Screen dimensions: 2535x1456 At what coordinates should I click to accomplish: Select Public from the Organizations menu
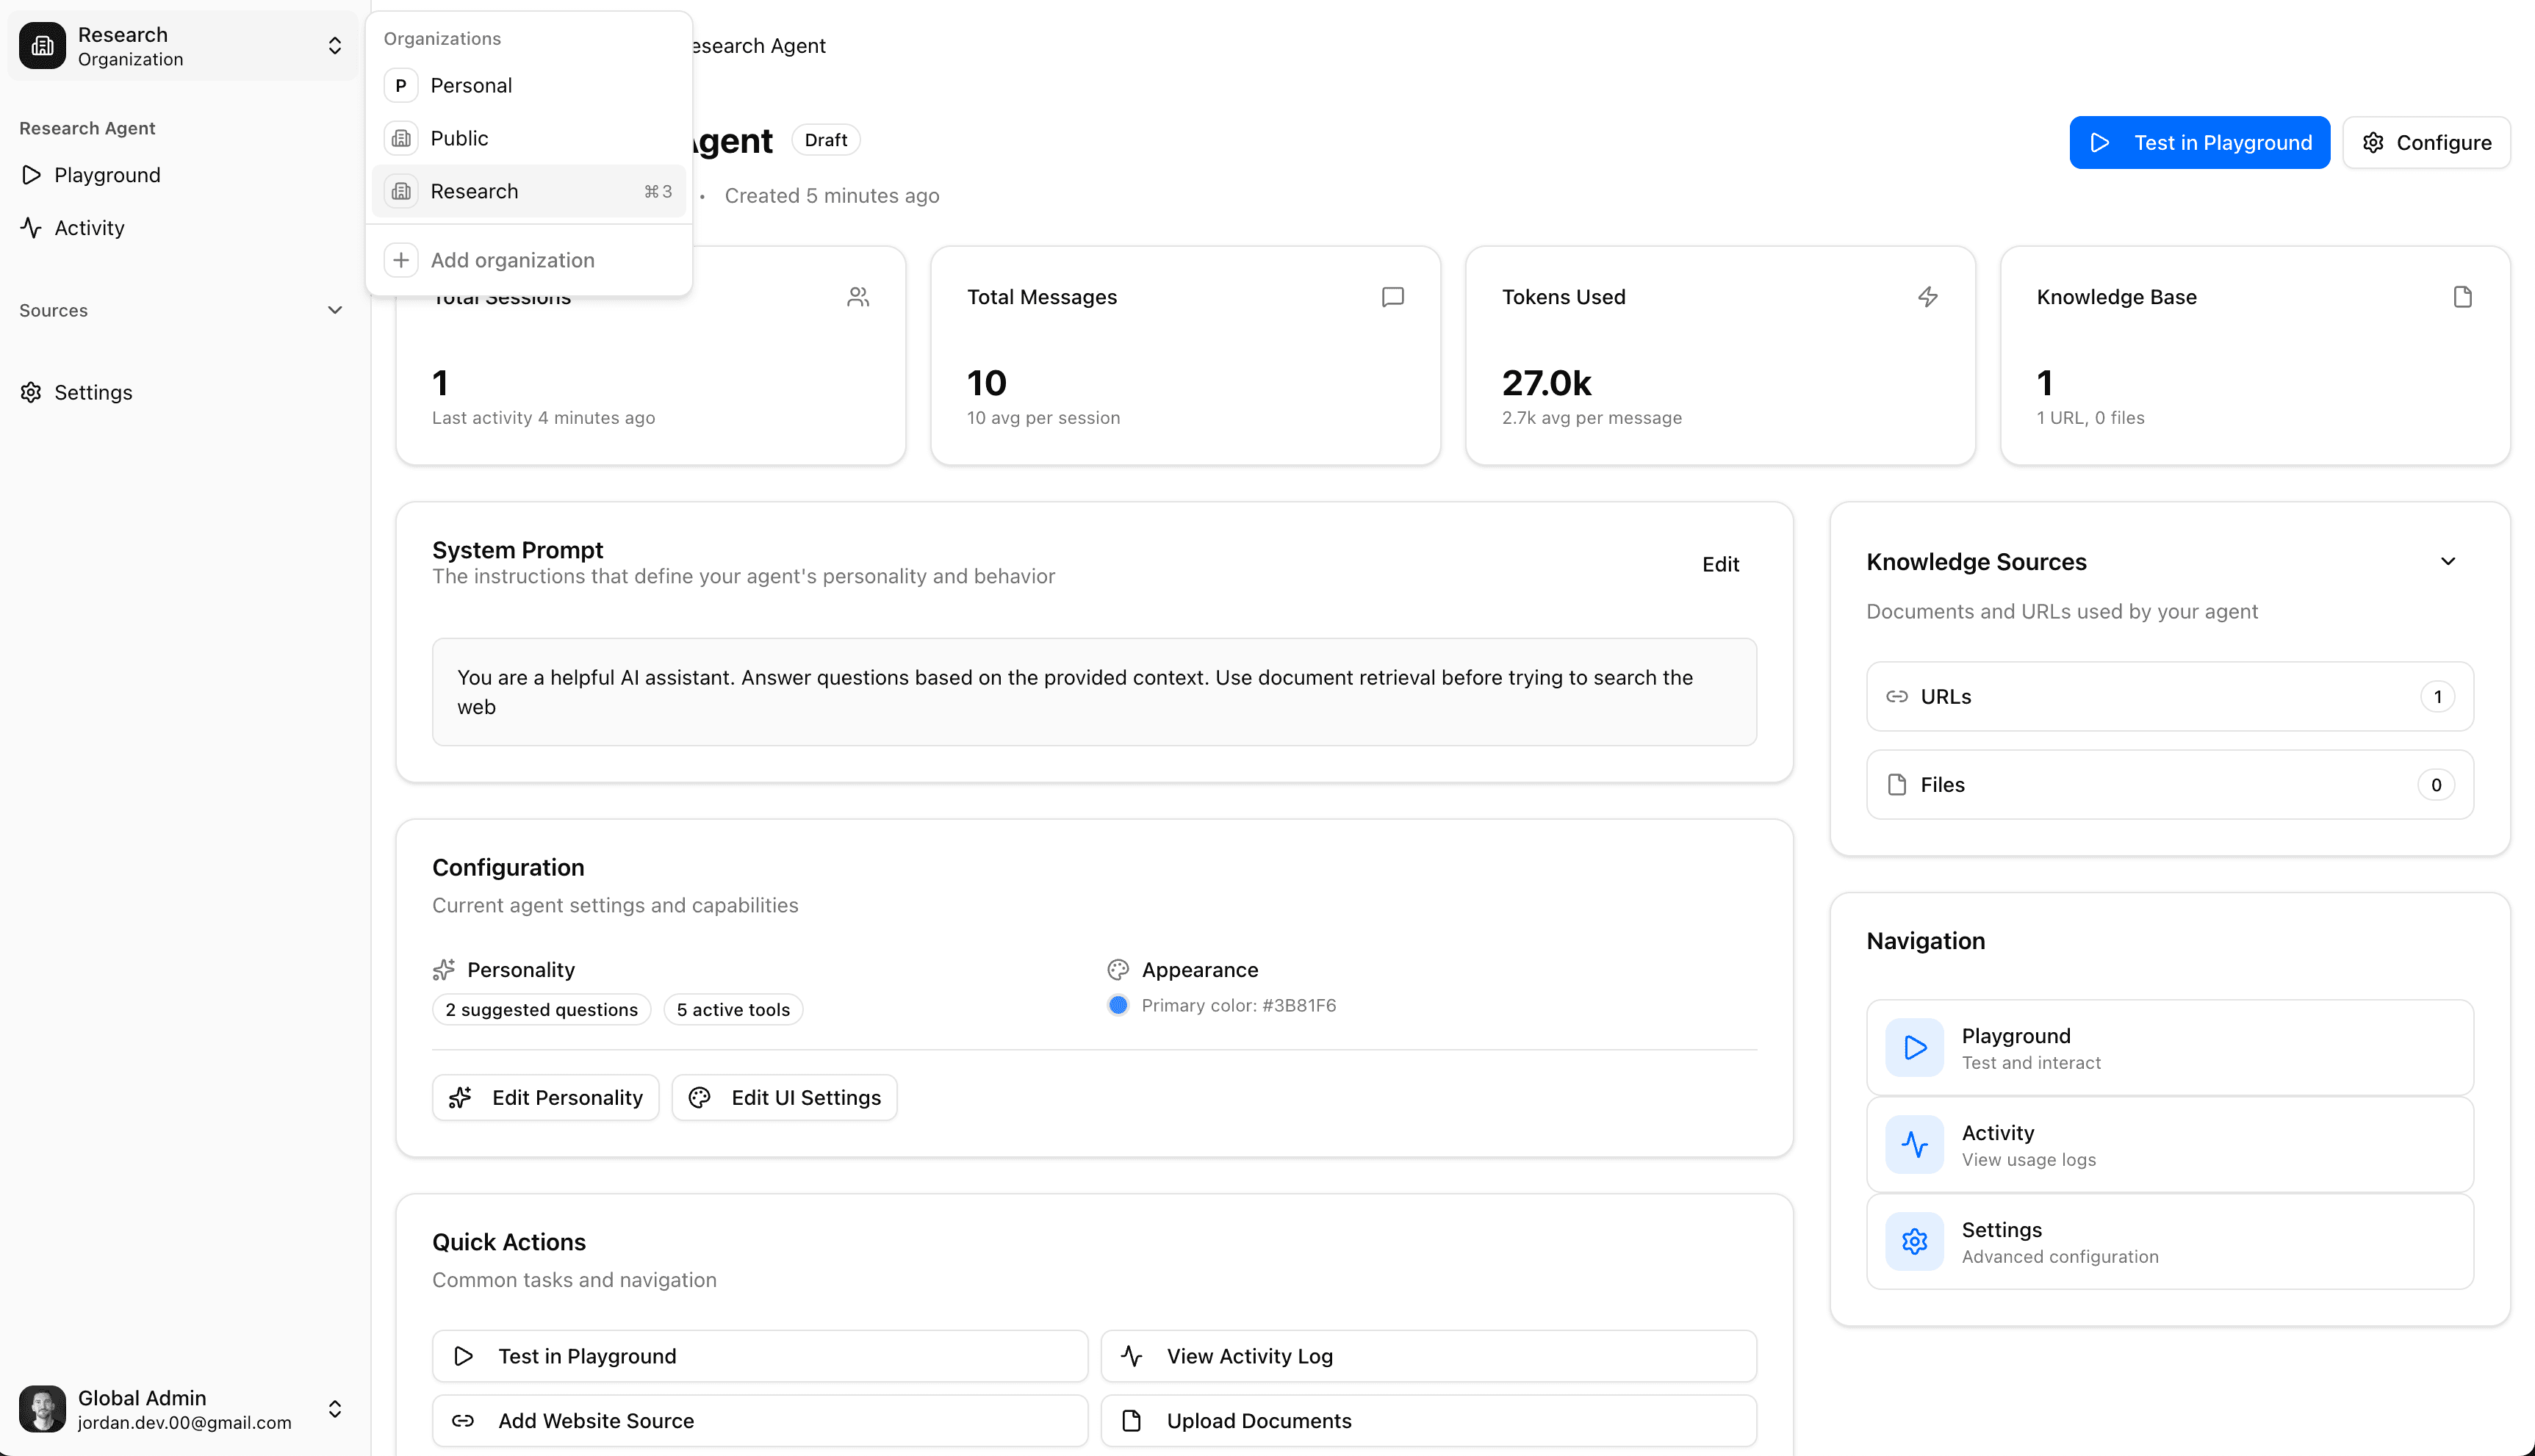(x=459, y=138)
